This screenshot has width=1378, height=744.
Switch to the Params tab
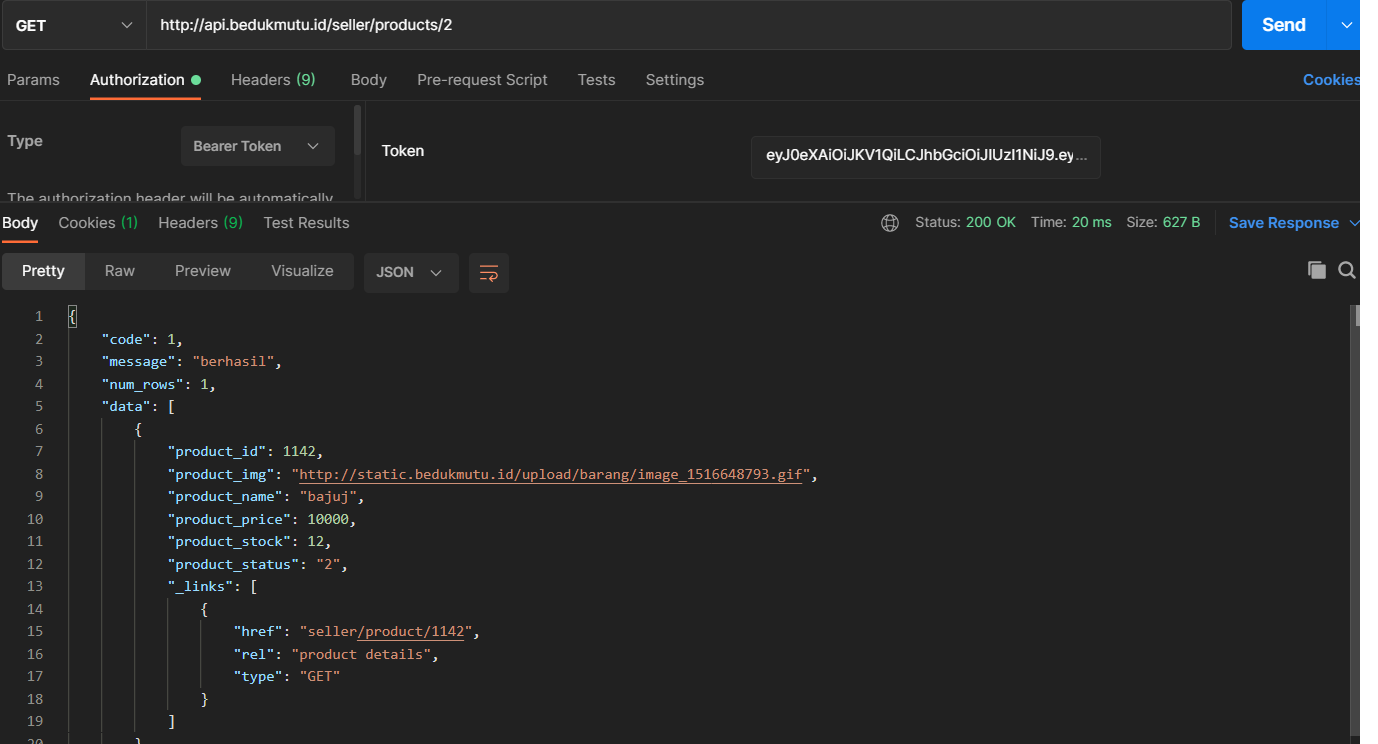tap(33, 80)
